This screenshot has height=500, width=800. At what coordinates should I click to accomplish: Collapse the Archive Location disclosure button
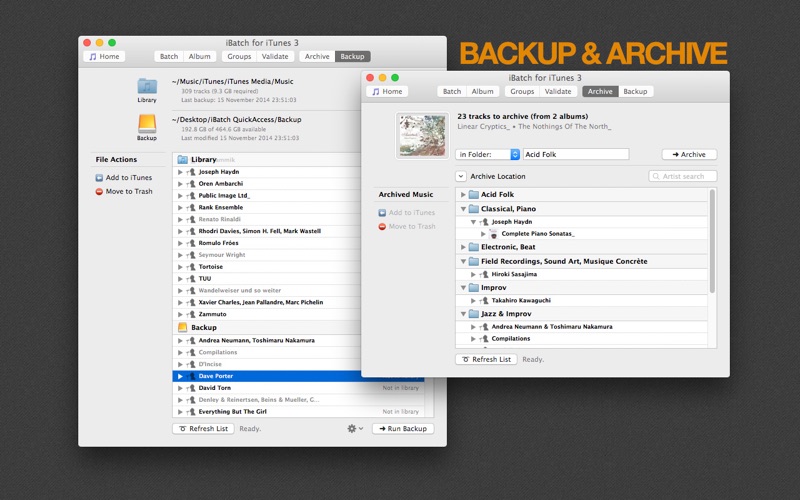pyautogui.click(x=461, y=177)
